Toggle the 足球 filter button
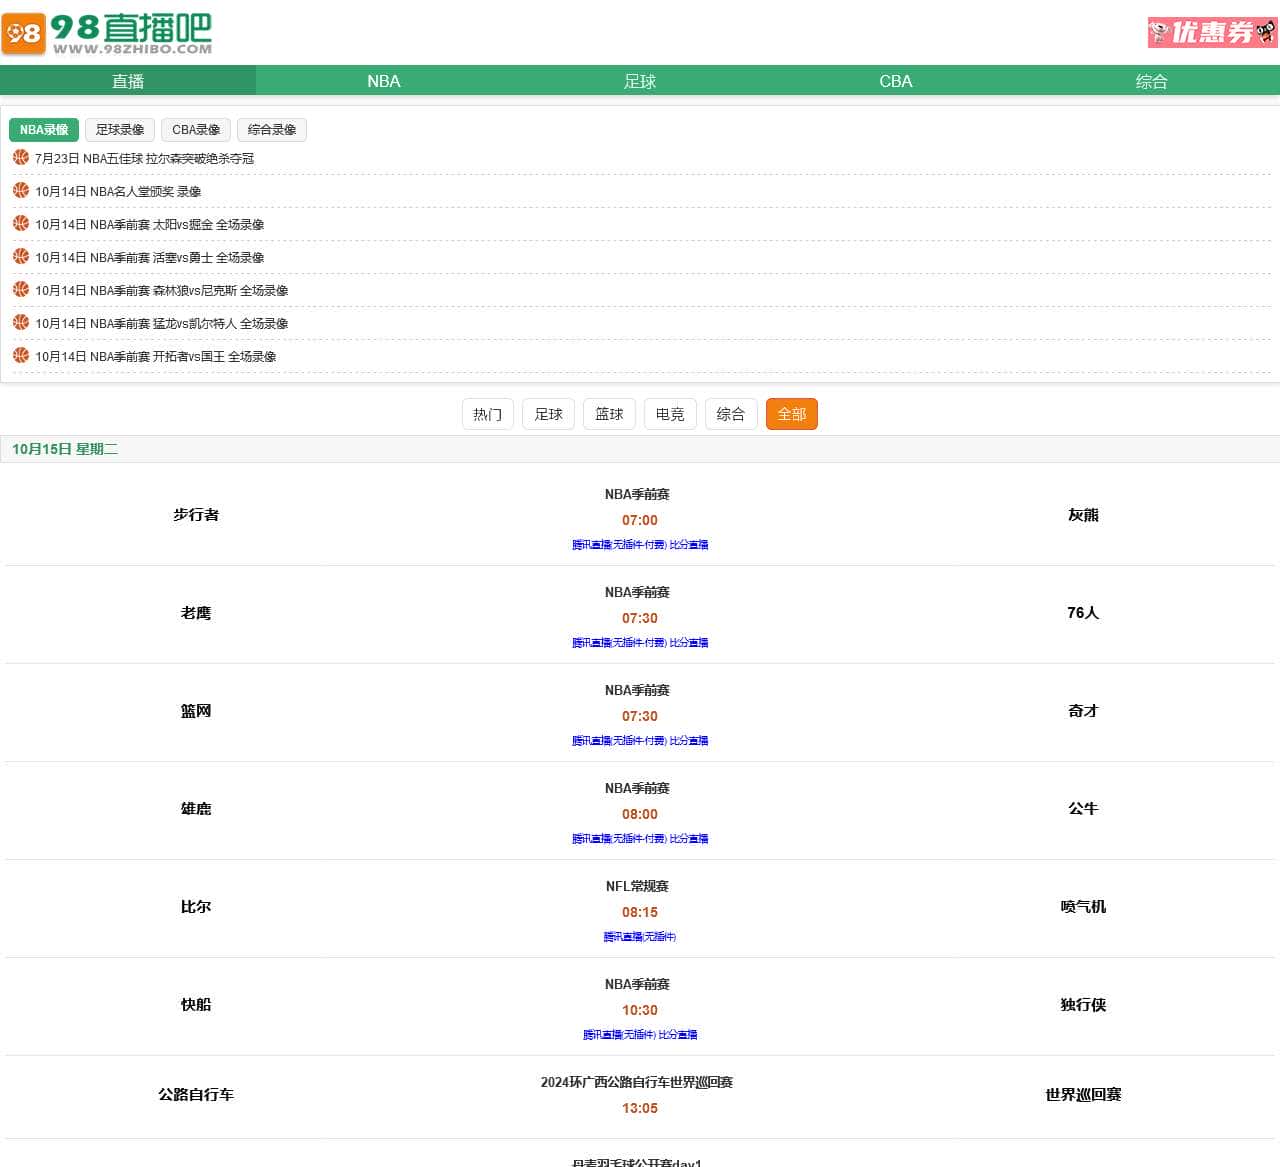The width and height of the screenshot is (1280, 1167). [x=548, y=413]
